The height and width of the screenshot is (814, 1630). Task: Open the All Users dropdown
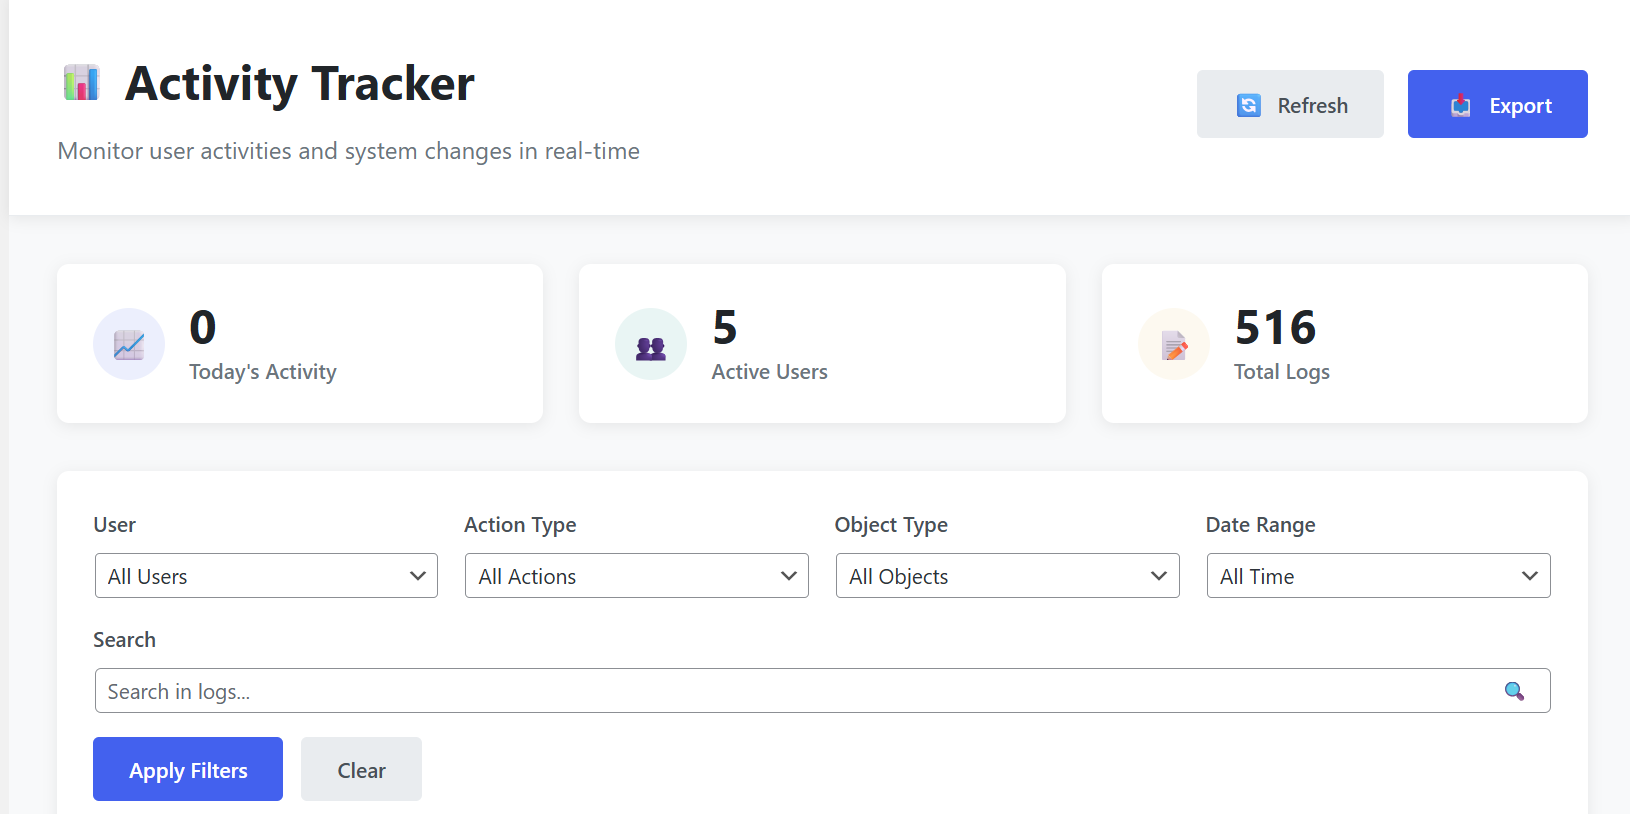265,575
